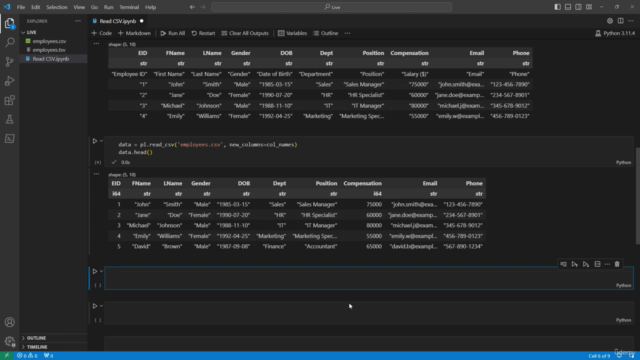Screen dimensions: 640x360
Task: Click the remote window status icon
Action: point(7,356)
